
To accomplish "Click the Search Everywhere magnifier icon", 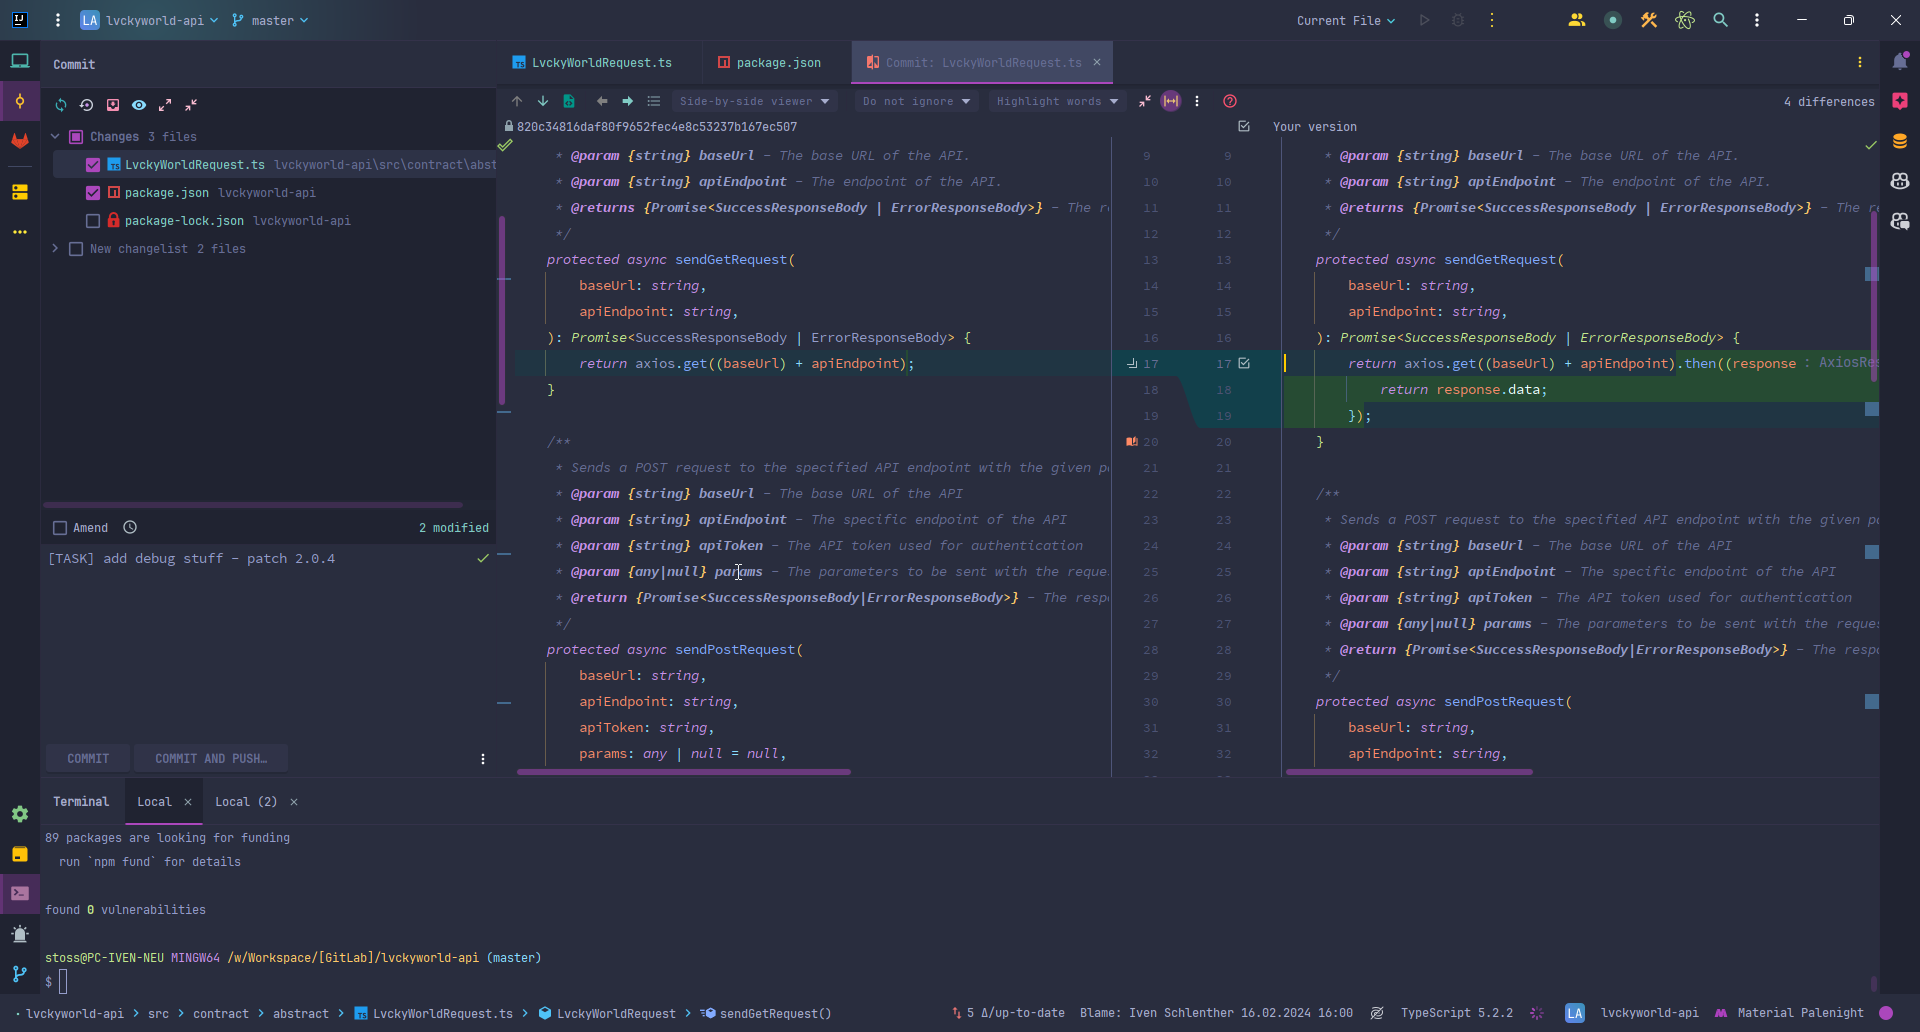I will tap(1720, 20).
